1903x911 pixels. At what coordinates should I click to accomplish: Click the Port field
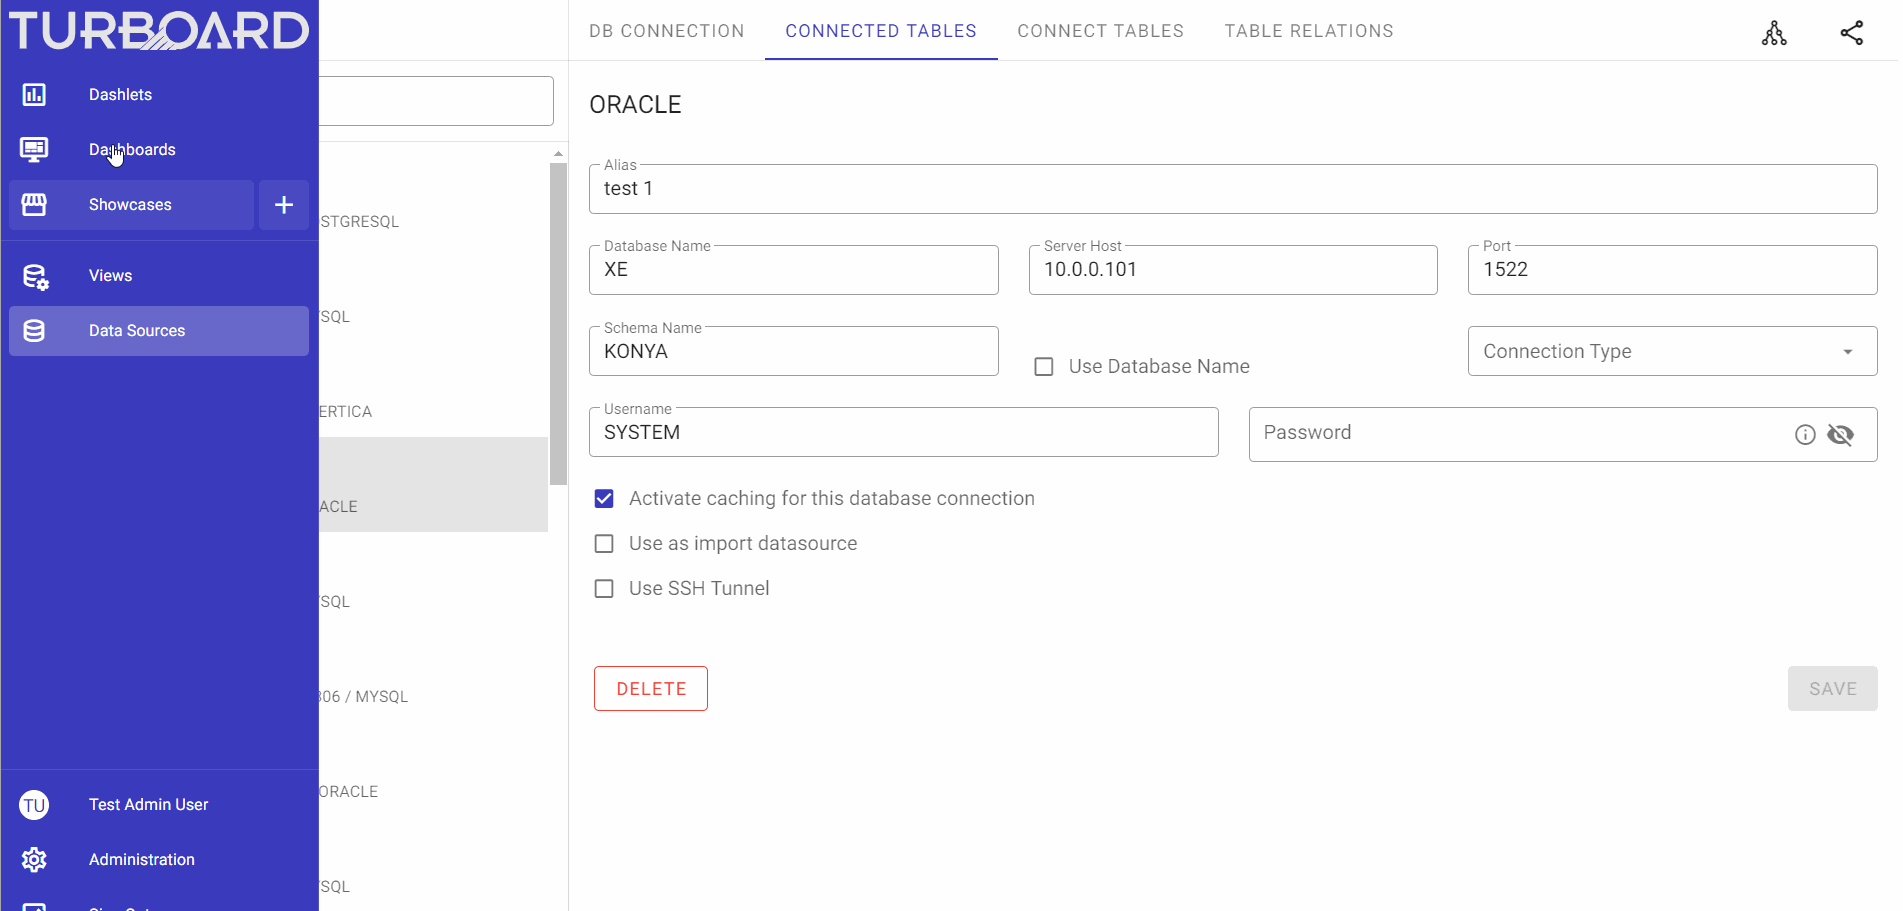coord(1672,270)
